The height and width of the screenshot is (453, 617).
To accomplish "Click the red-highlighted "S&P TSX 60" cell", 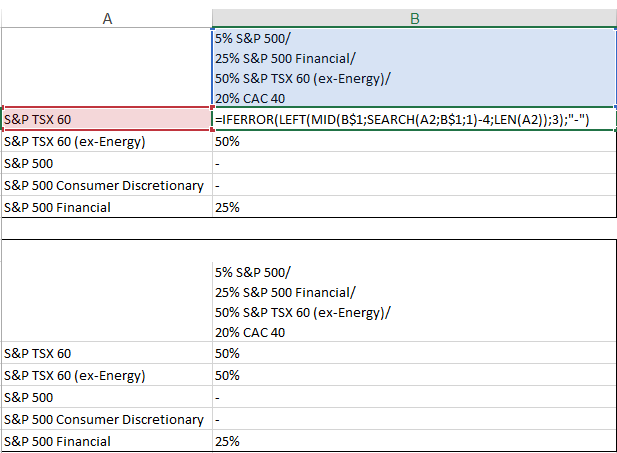I will click(107, 120).
